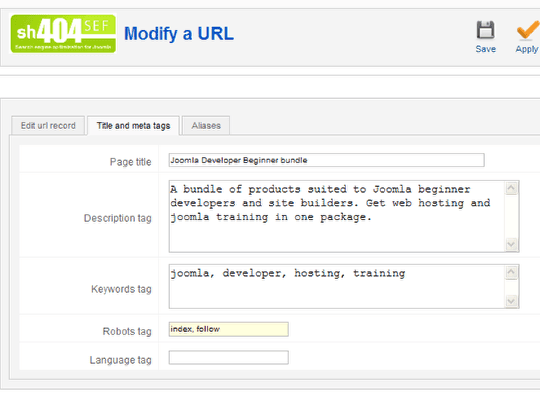Click the Keywords tag label
540x410 pixels.
pyautogui.click(x=121, y=289)
